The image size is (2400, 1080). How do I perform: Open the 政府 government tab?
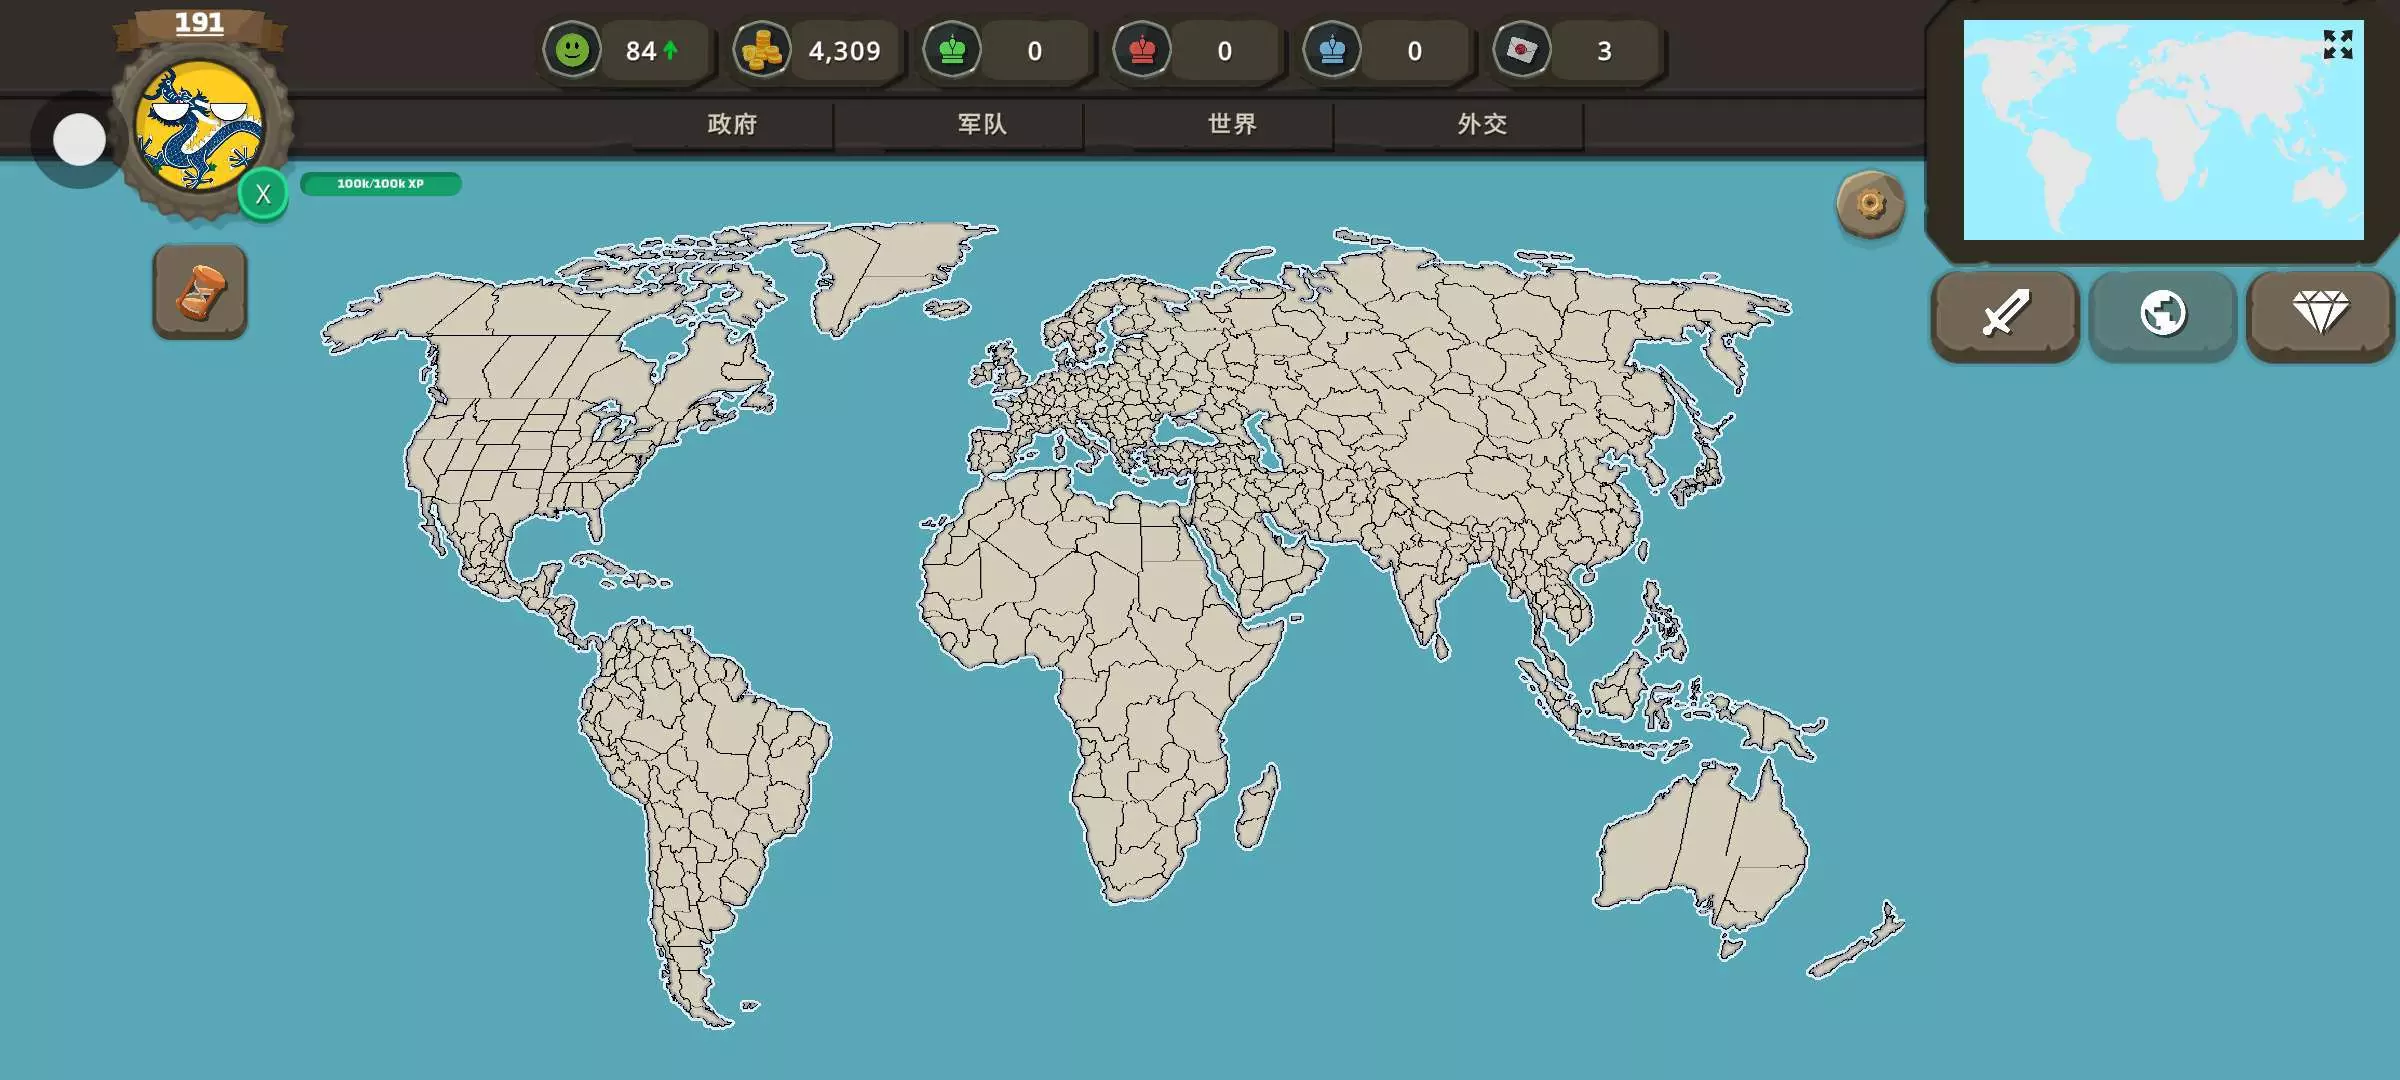[732, 124]
